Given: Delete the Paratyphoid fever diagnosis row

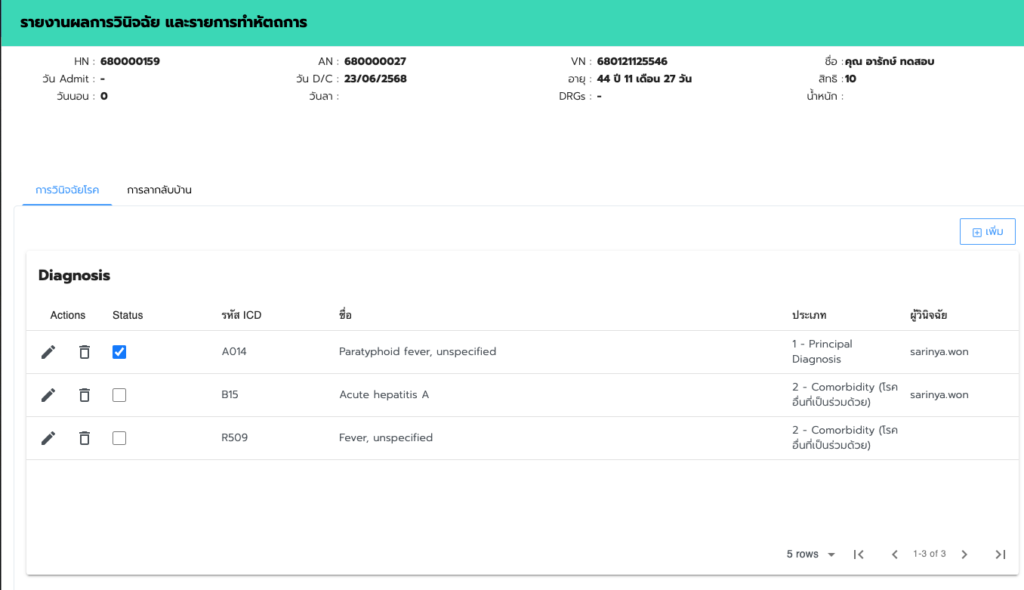Looking at the screenshot, I should click(84, 352).
